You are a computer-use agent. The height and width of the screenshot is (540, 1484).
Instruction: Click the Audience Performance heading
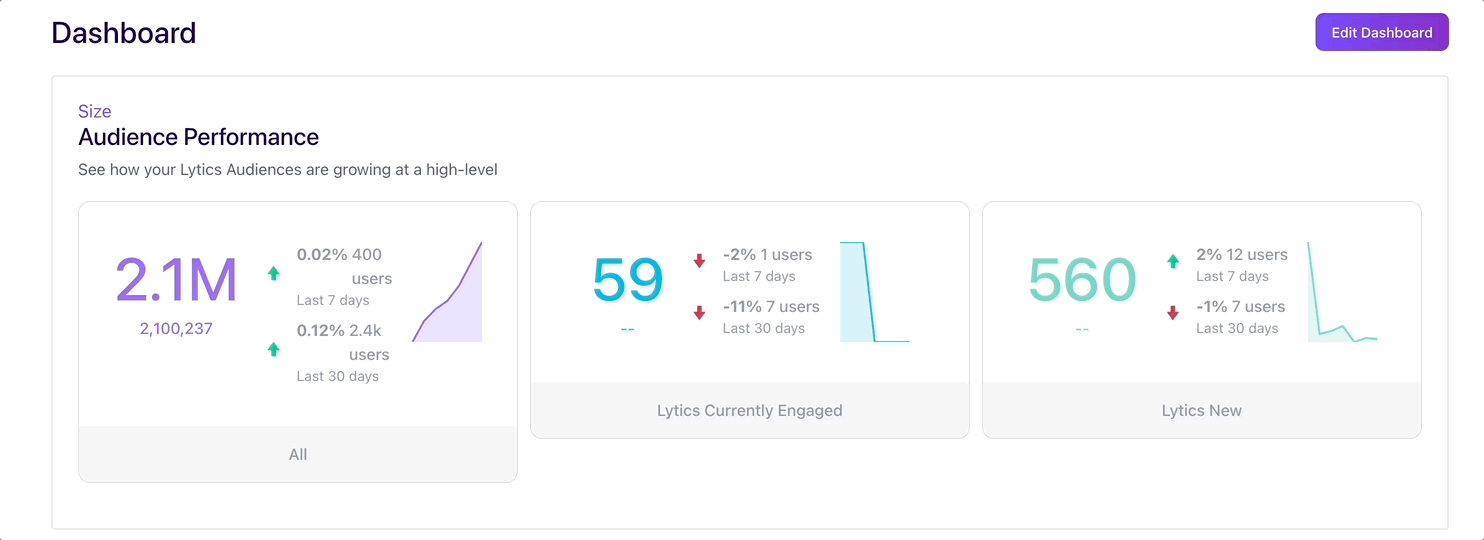(x=199, y=137)
